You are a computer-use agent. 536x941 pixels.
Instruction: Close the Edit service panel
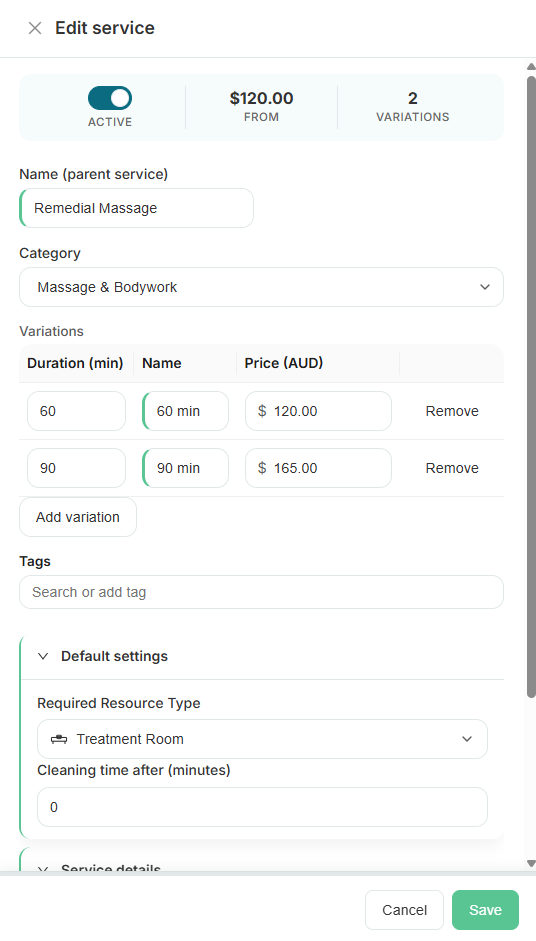click(x=35, y=28)
